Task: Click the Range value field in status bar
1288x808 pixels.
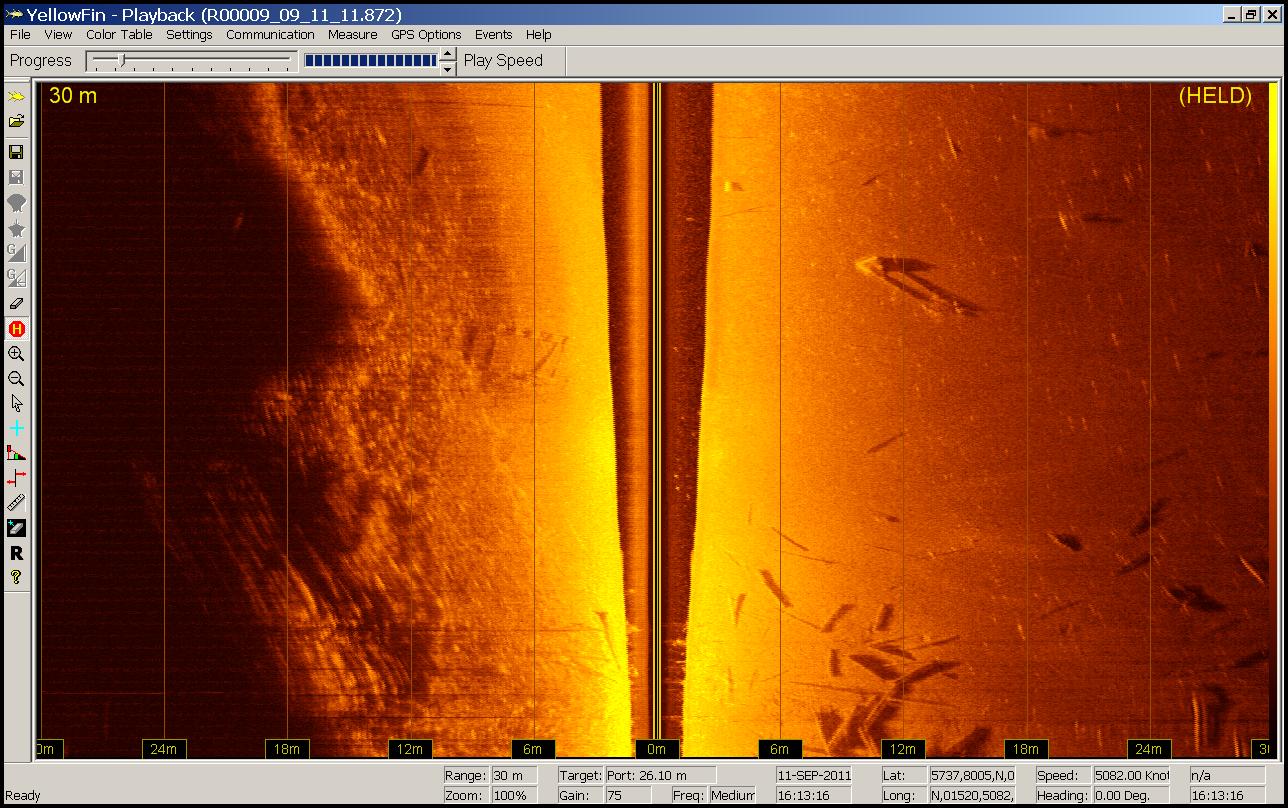Action: point(514,775)
